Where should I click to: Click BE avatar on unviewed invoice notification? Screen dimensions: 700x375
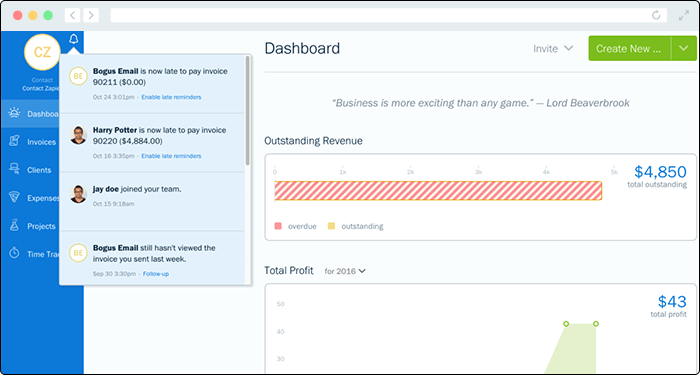pos(78,253)
